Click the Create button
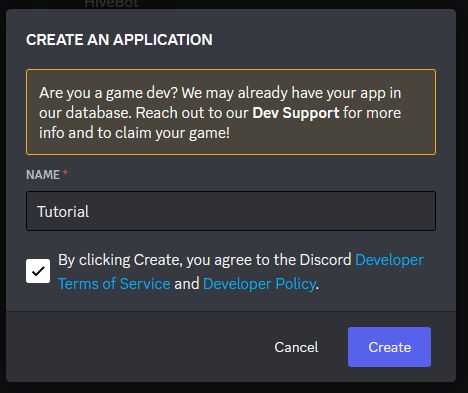468x393 pixels. click(389, 347)
